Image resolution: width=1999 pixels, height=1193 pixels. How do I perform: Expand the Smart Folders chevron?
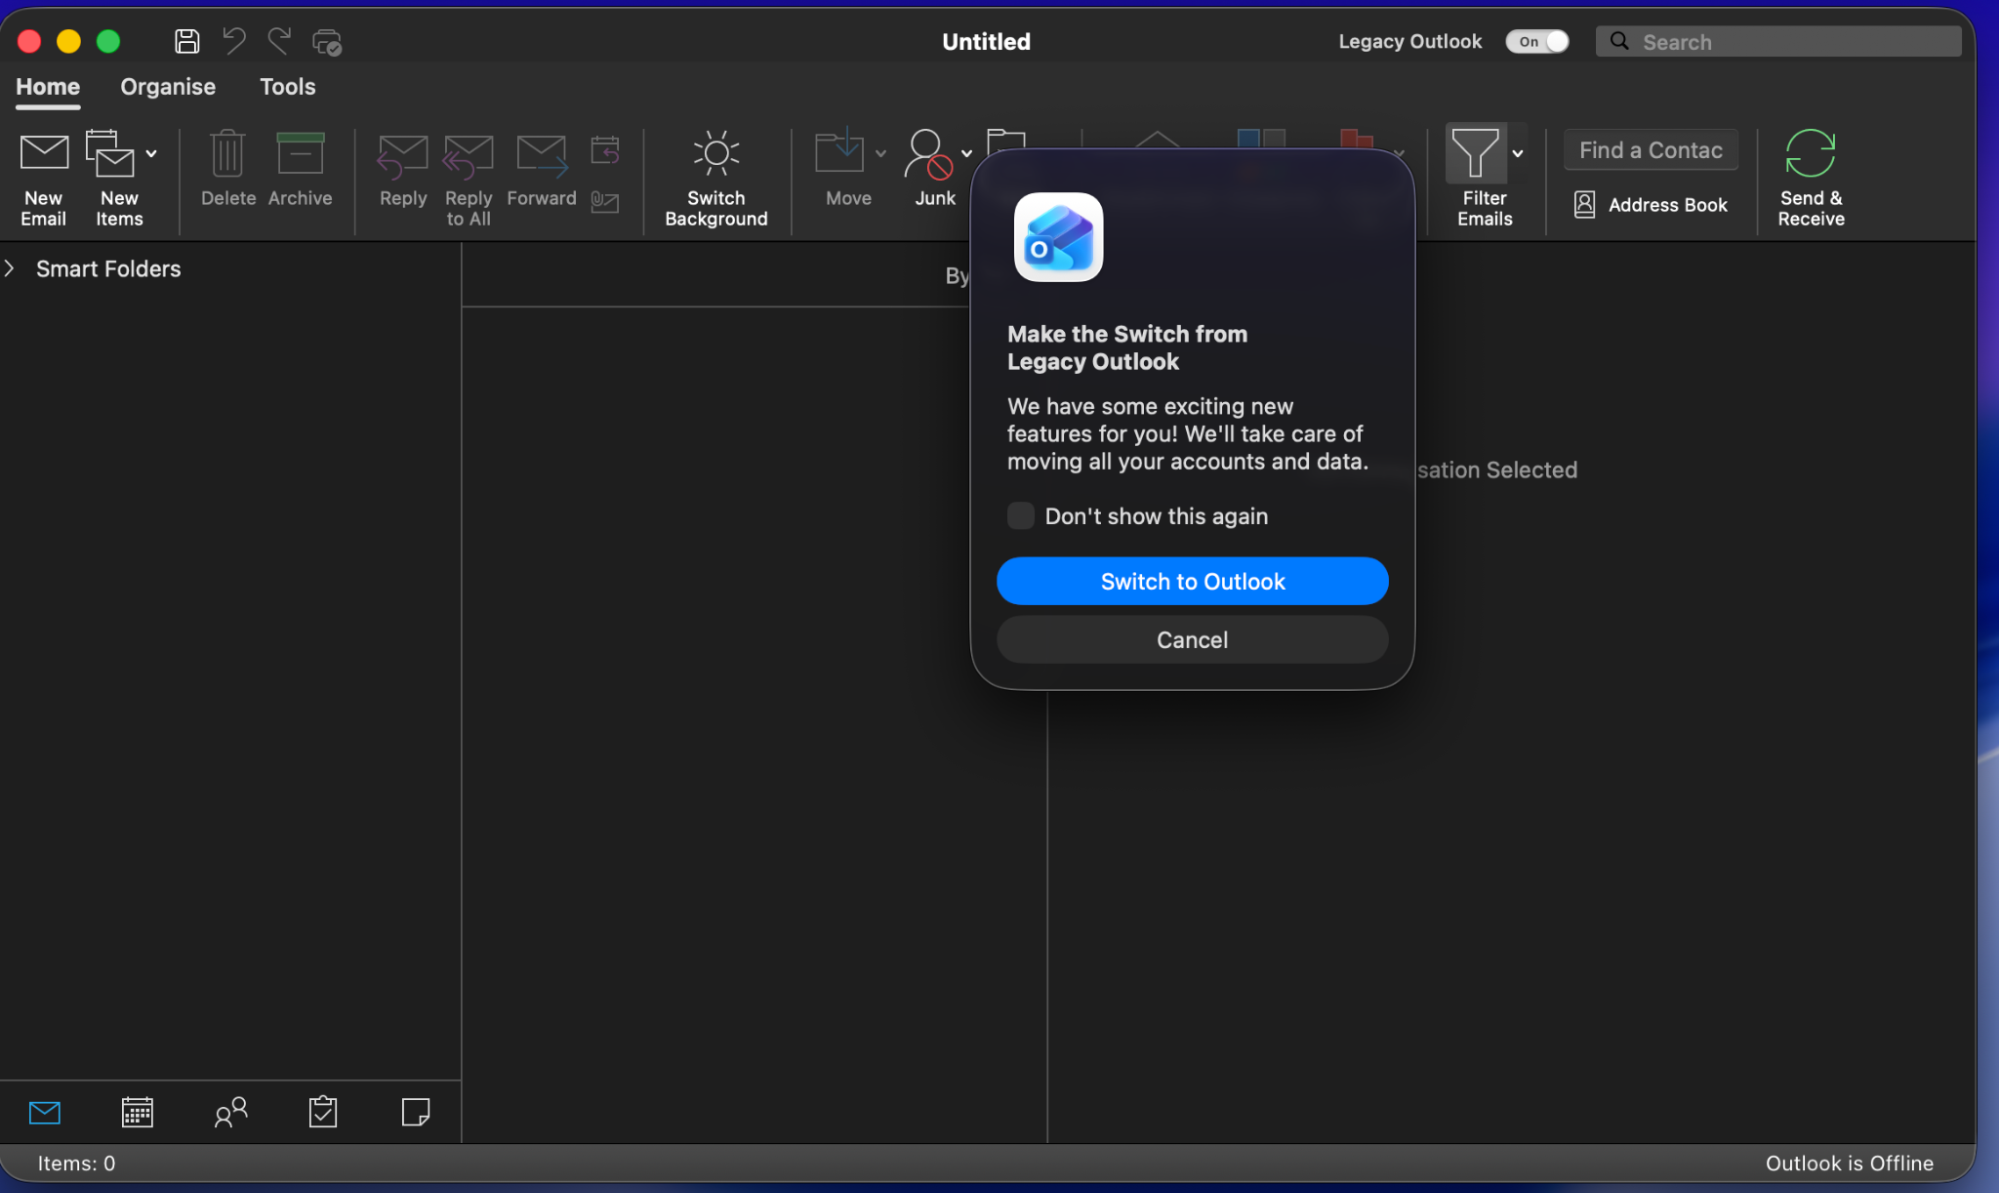[10, 269]
